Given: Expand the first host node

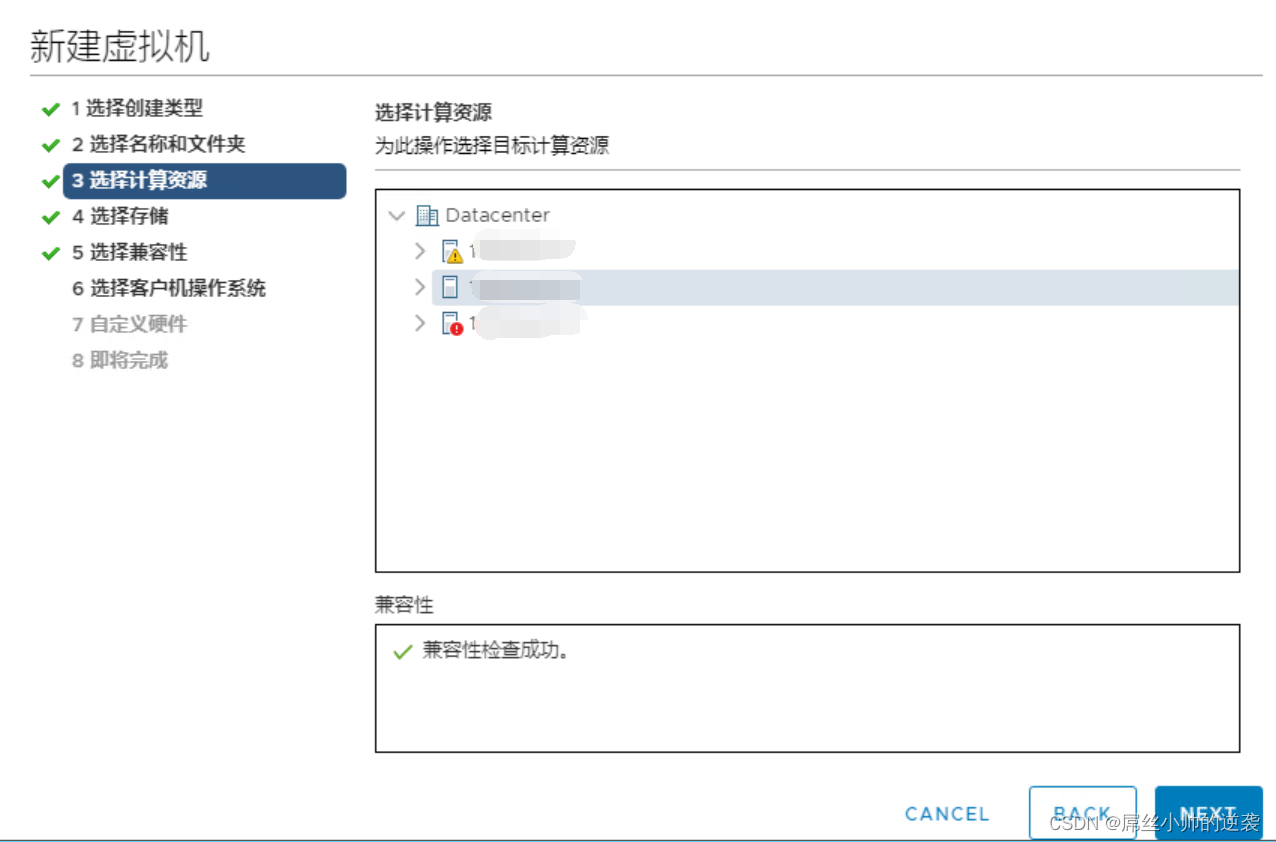Looking at the screenshot, I should point(419,251).
